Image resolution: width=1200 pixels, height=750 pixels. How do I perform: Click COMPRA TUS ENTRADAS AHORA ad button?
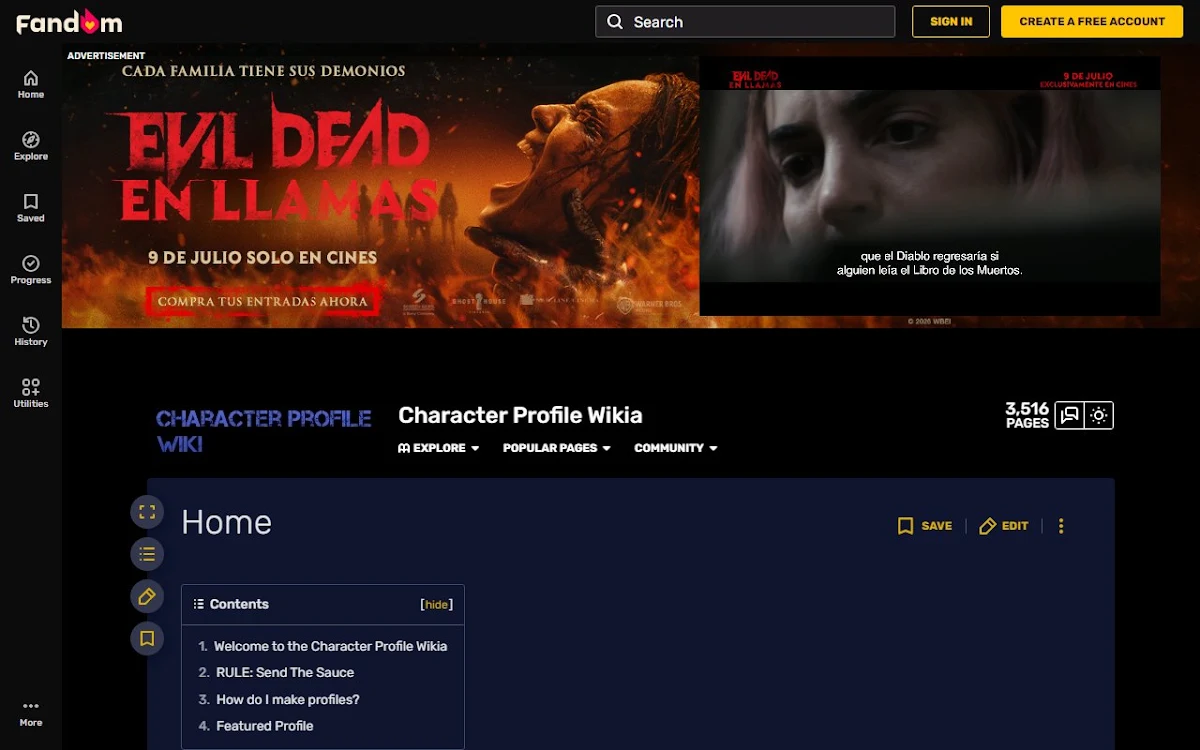[x=263, y=301]
